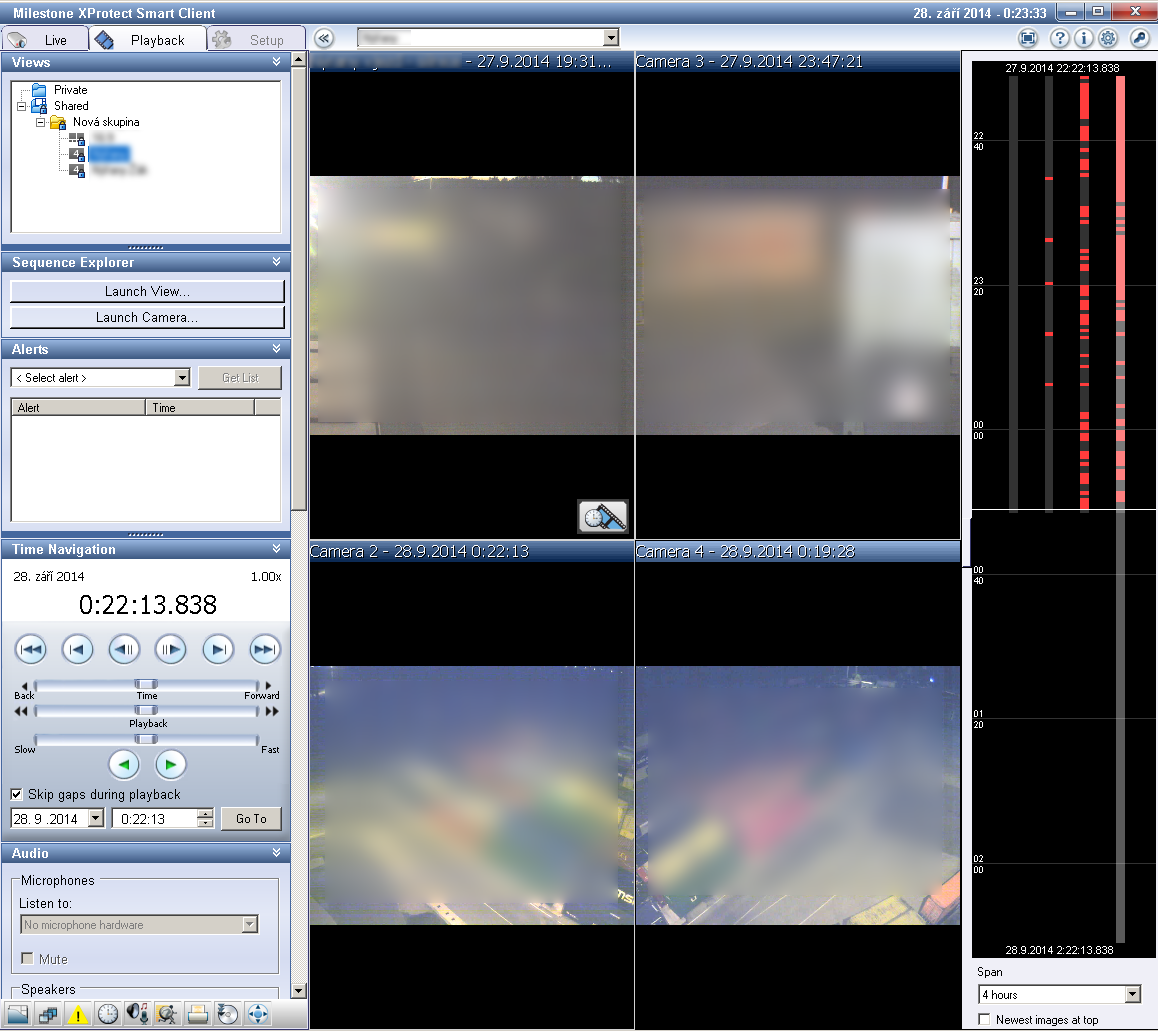Click the time input field showing 0:22:13
Viewport: 1158px width, 1031px height.
(x=155, y=818)
